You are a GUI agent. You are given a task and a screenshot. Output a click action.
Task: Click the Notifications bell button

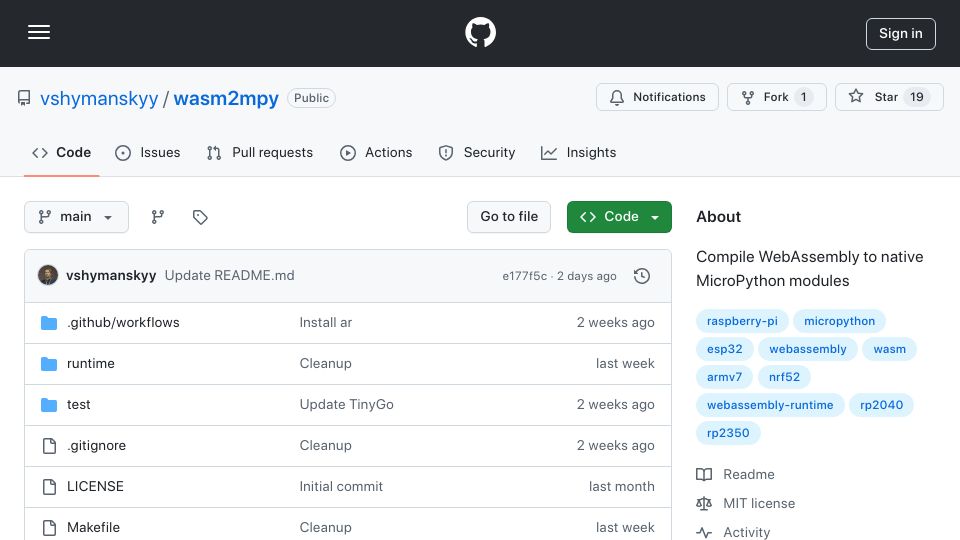click(x=658, y=97)
